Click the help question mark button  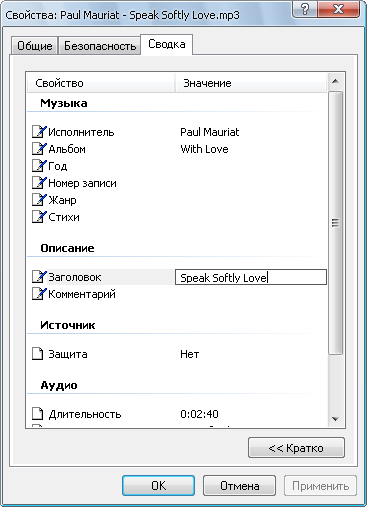point(305,9)
